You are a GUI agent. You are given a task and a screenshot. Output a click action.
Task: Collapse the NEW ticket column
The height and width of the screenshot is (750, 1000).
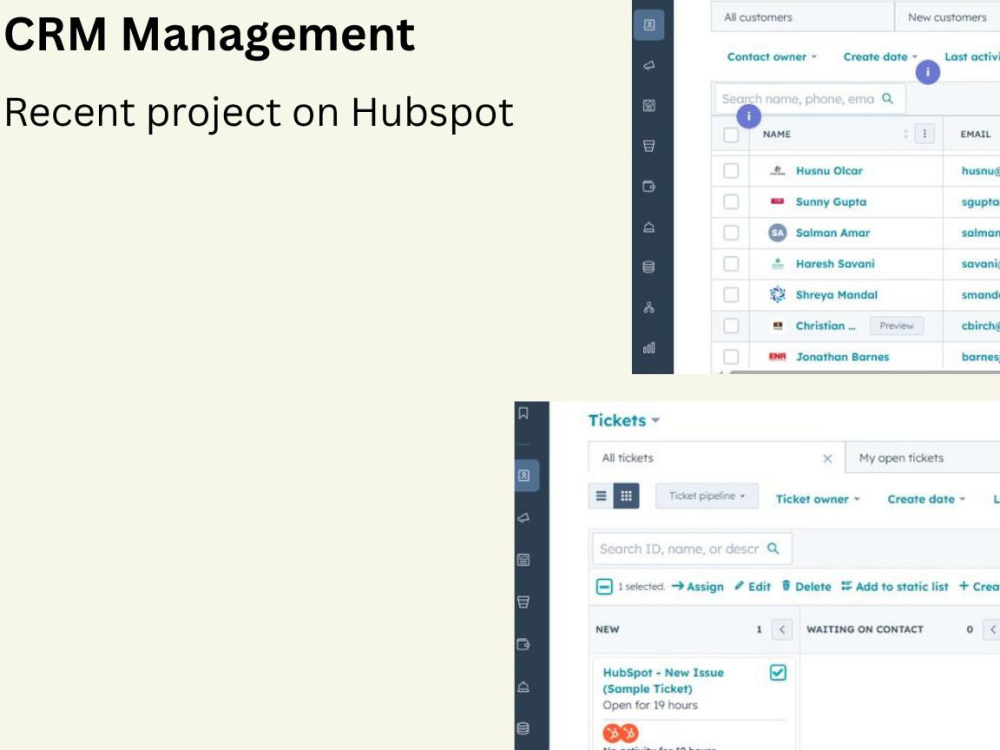click(x=782, y=629)
